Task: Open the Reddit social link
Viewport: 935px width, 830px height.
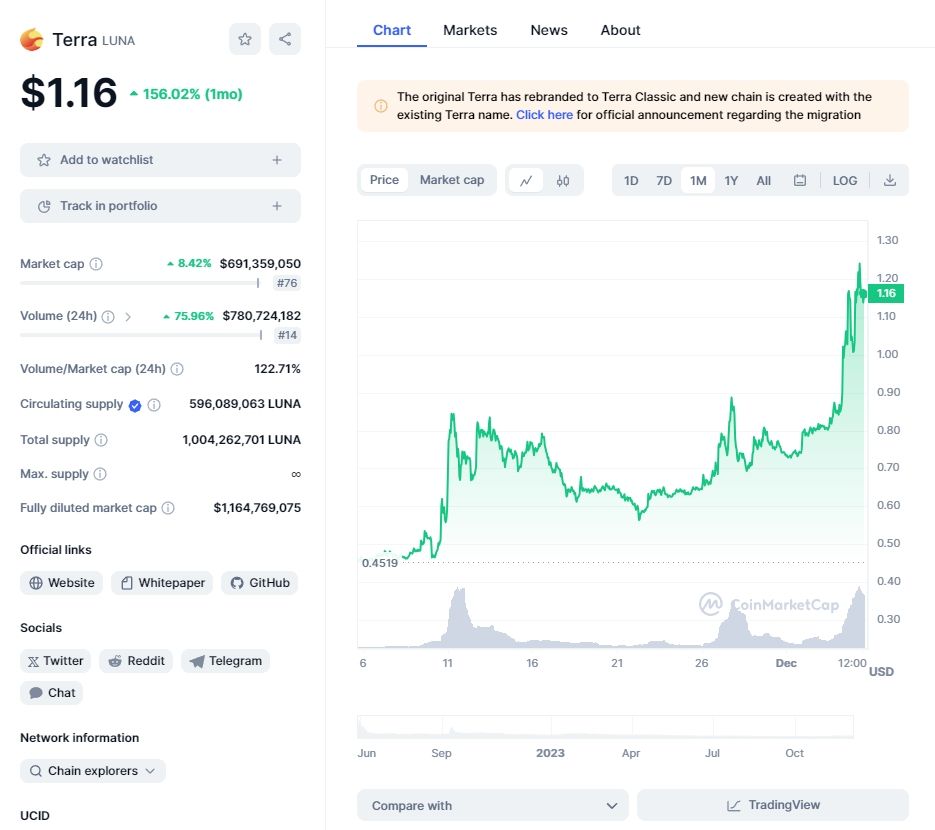Action: tap(136, 661)
